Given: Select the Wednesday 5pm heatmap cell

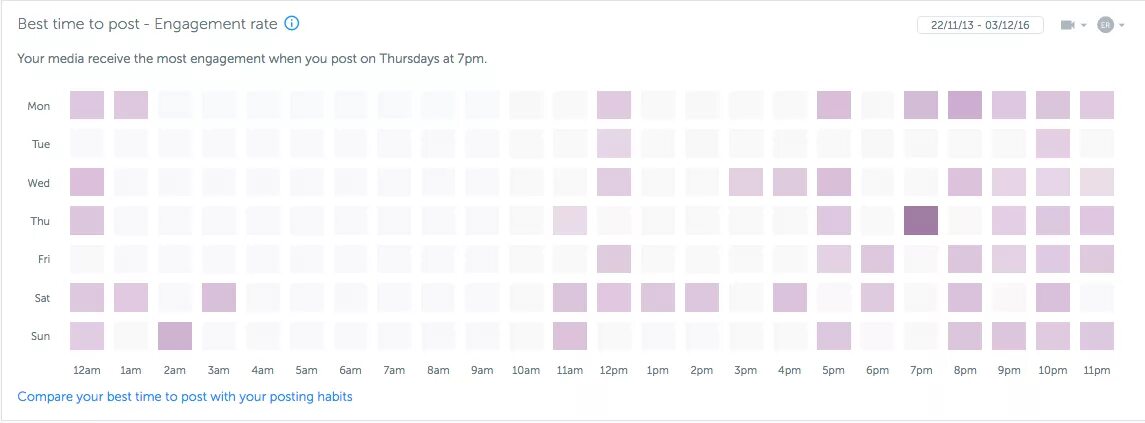Looking at the screenshot, I should 834,182.
